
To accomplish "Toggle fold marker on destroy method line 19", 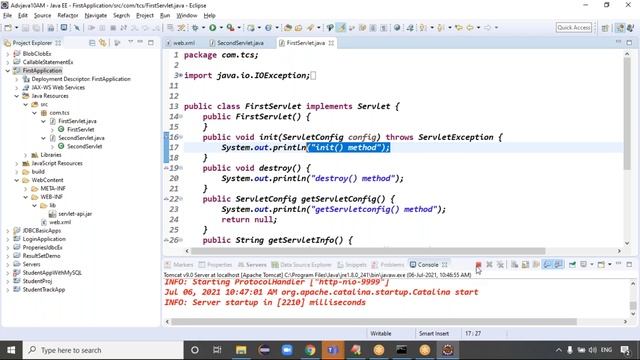I will point(181,168).
